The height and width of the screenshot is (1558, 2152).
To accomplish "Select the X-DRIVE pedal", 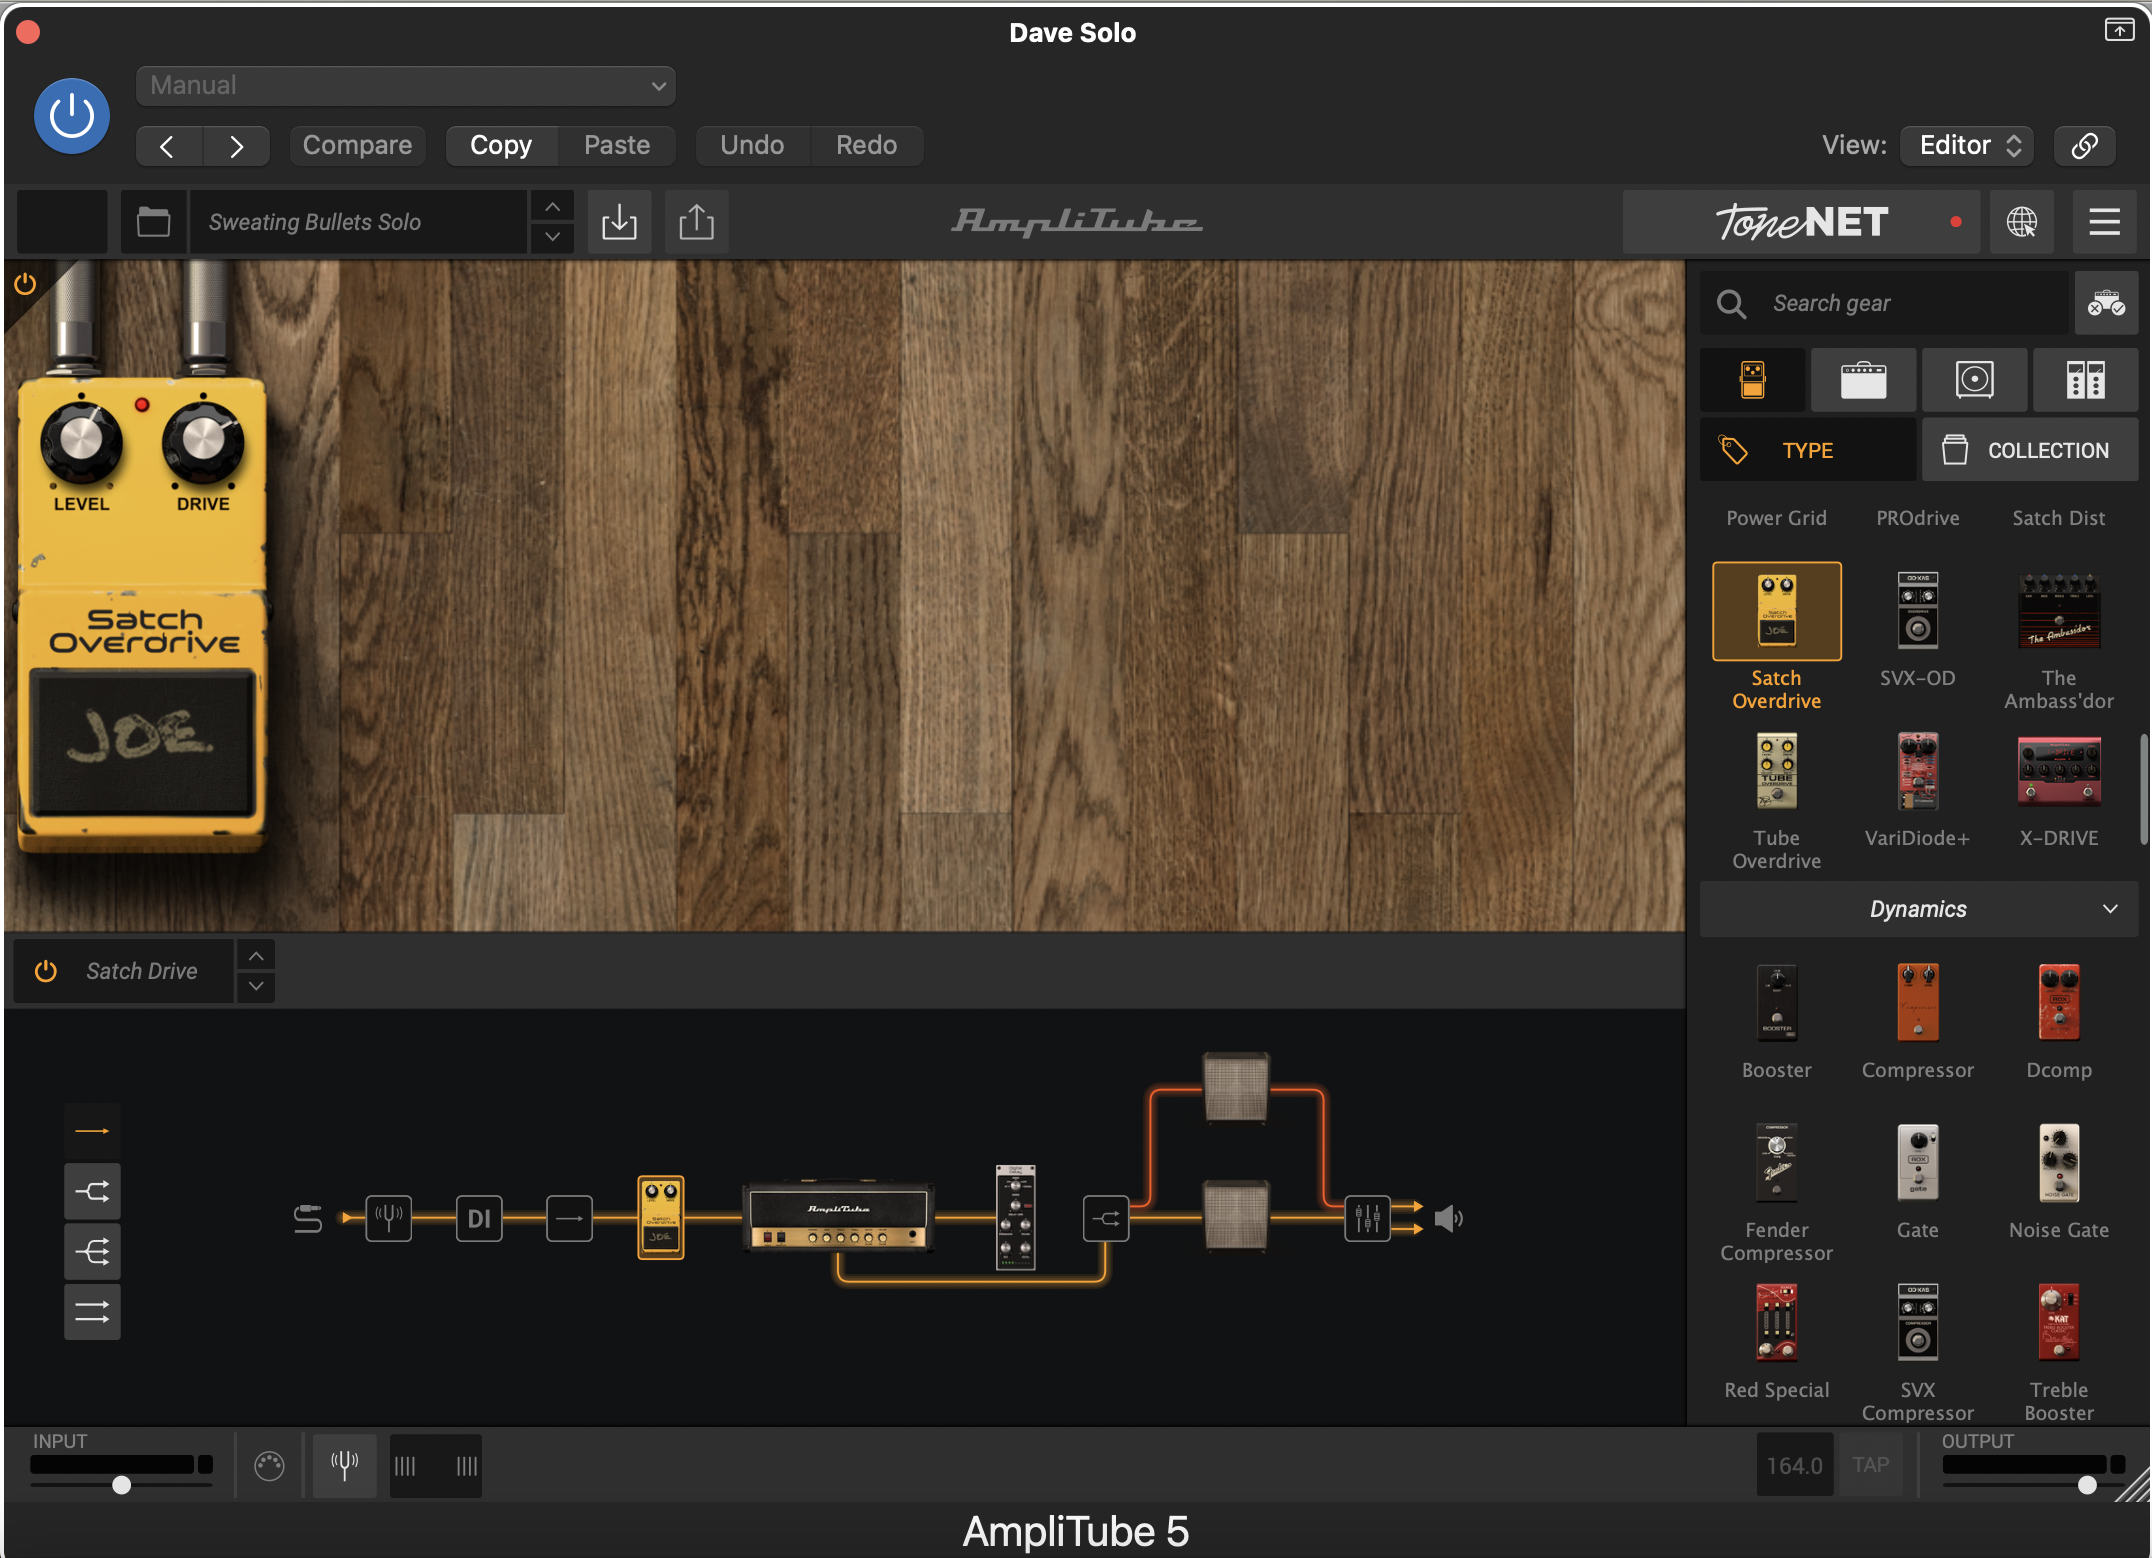I will [x=2058, y=771].
